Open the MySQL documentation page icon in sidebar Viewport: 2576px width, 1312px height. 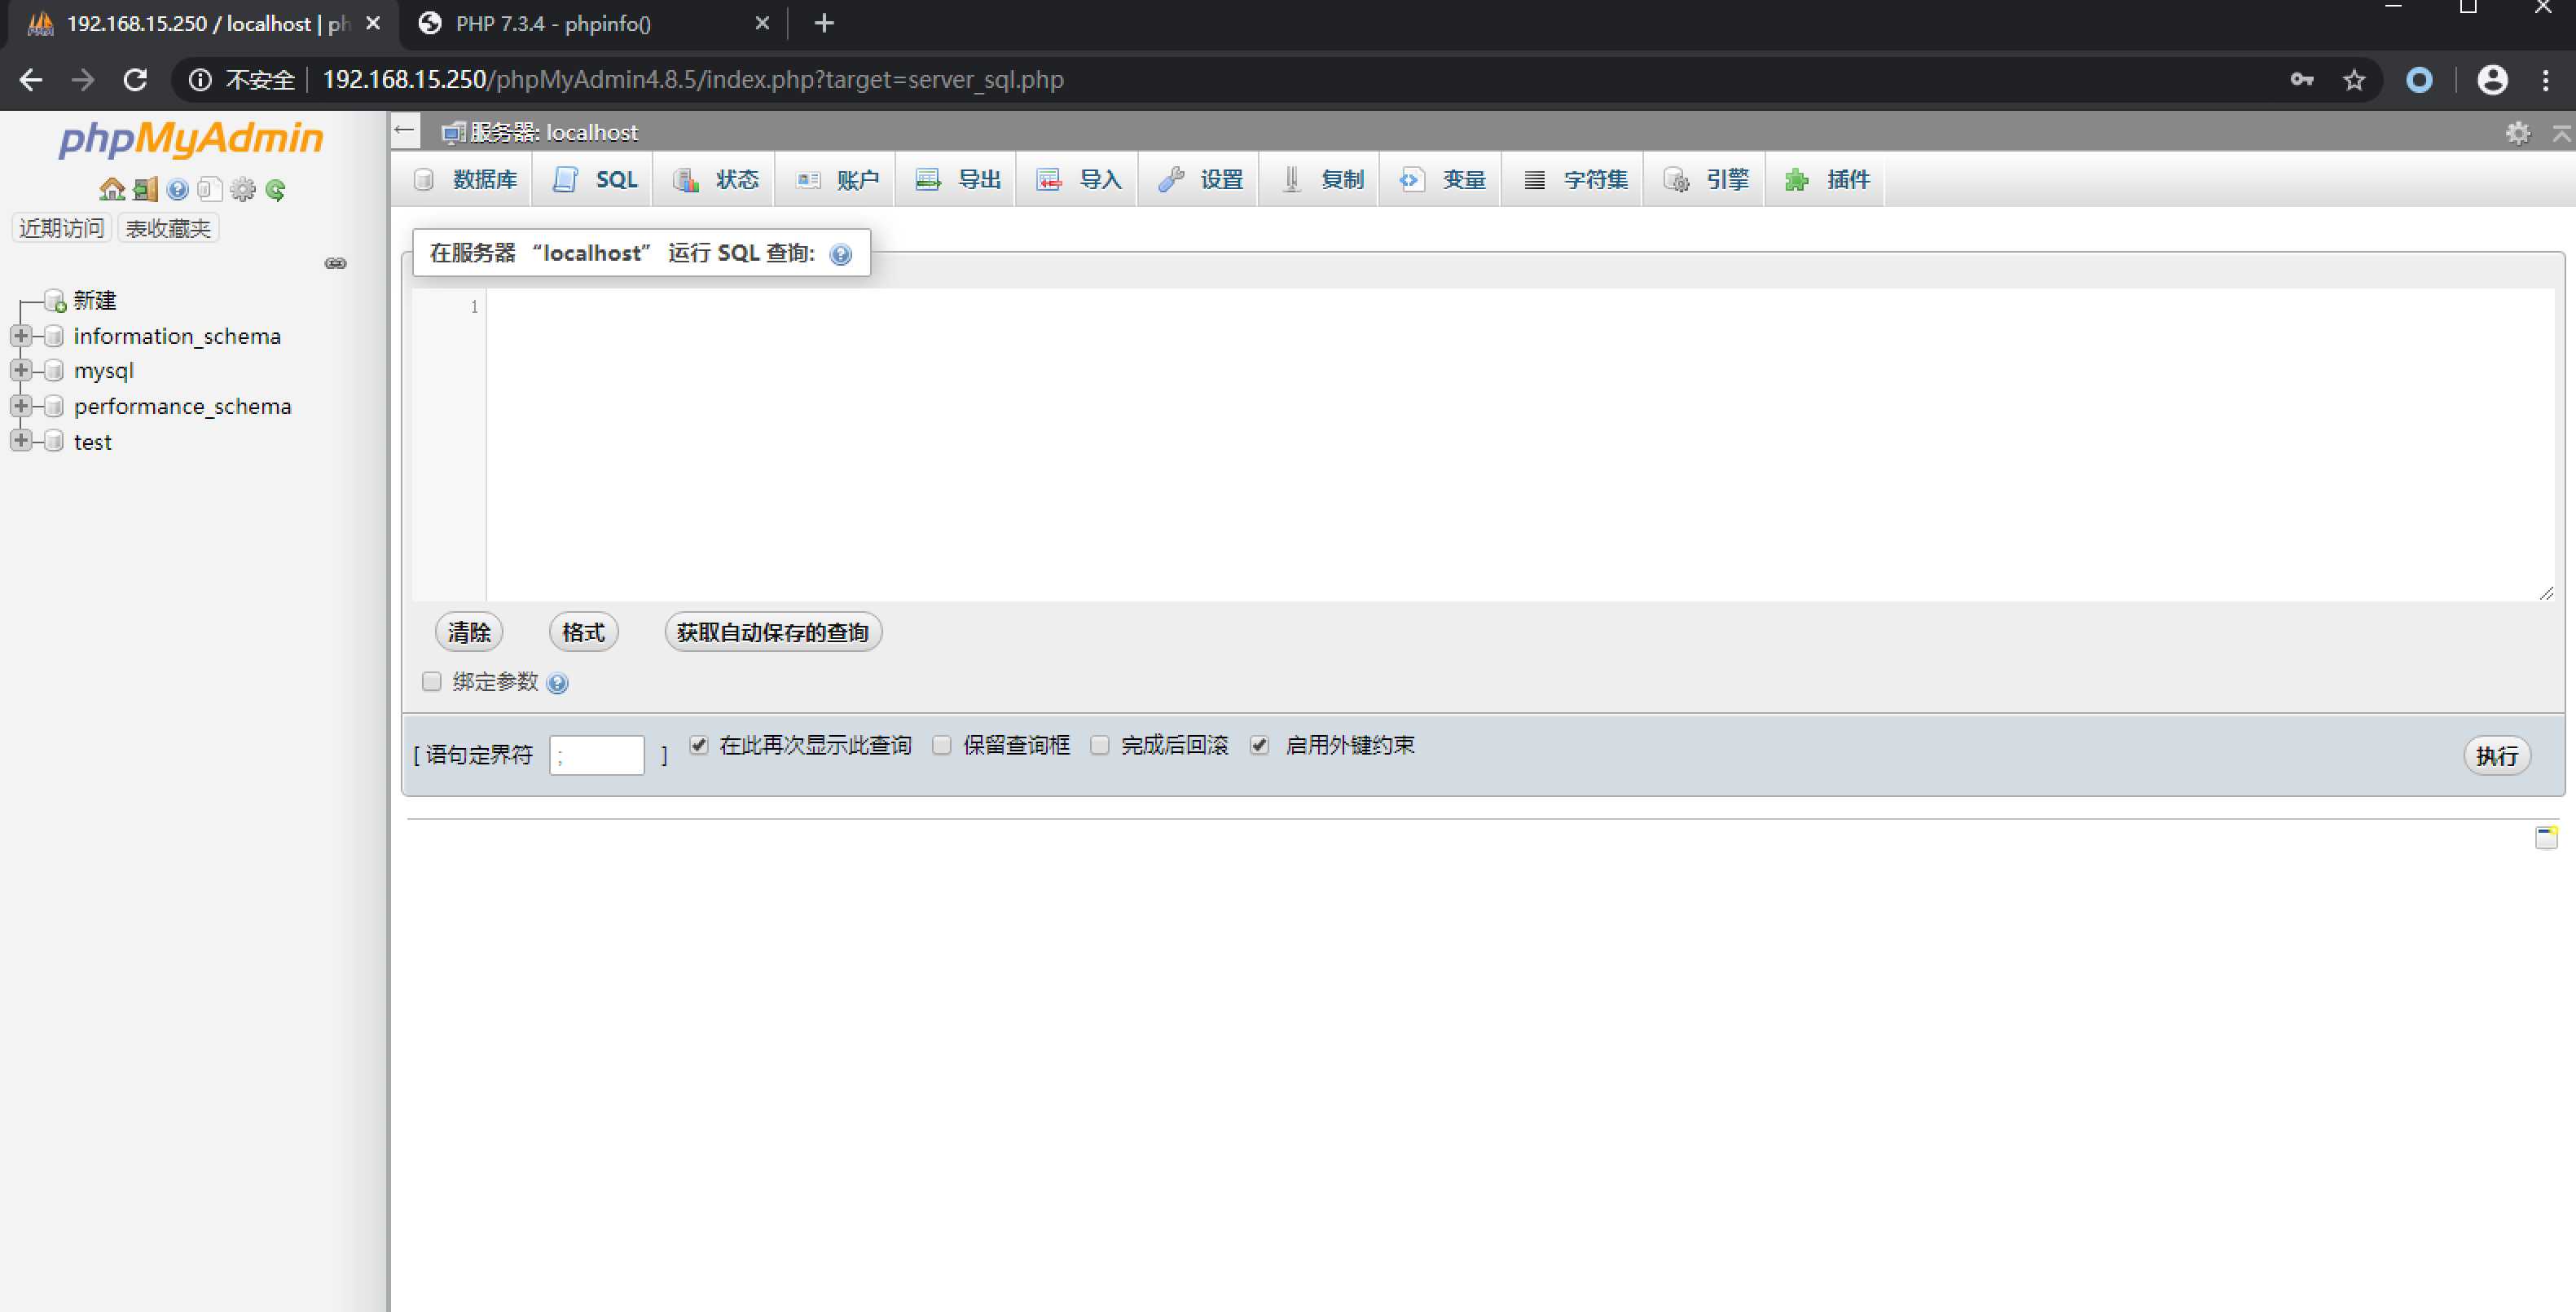209,189
